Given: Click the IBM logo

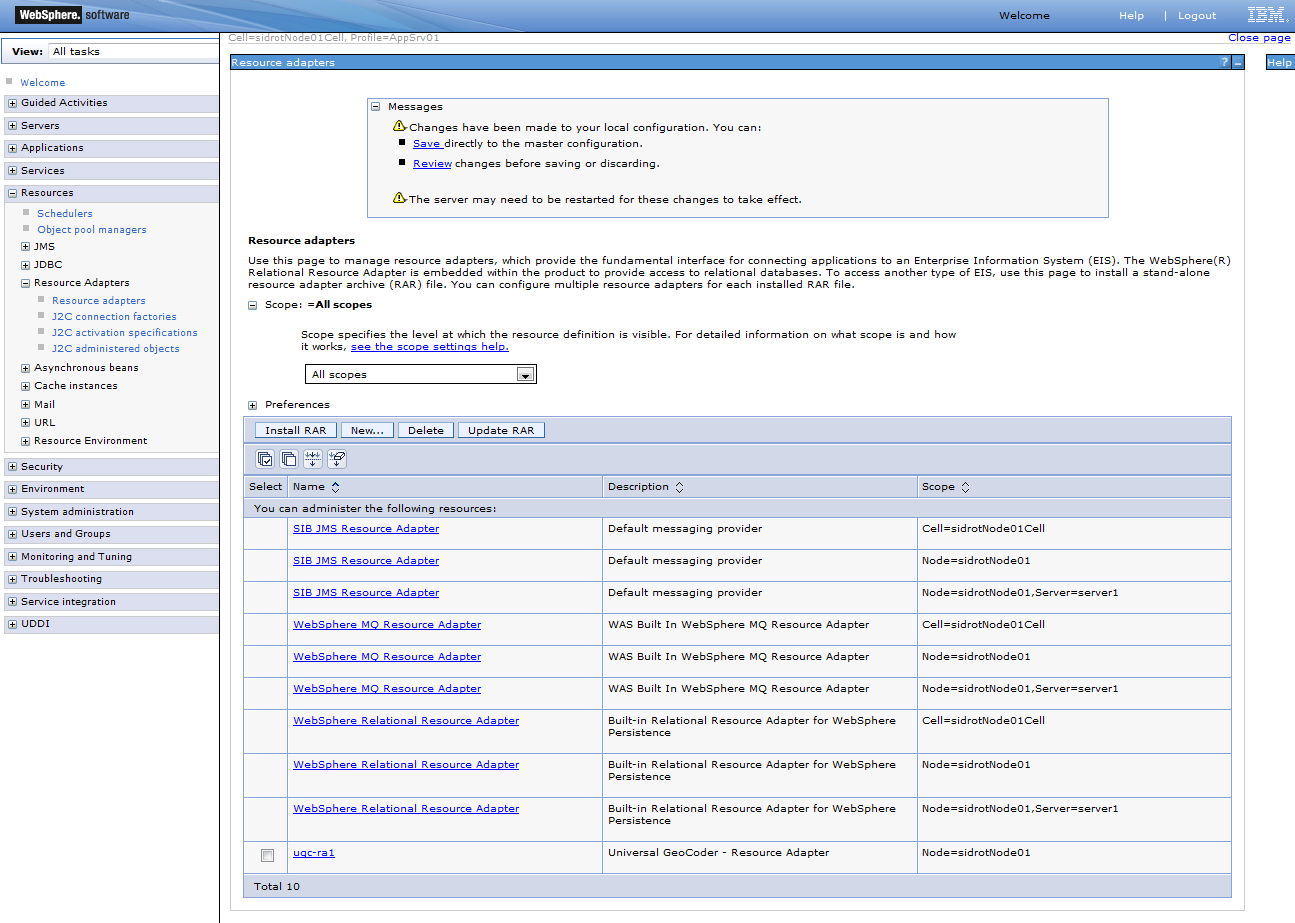Looking at the screenshot, I should pos(1267,15).
